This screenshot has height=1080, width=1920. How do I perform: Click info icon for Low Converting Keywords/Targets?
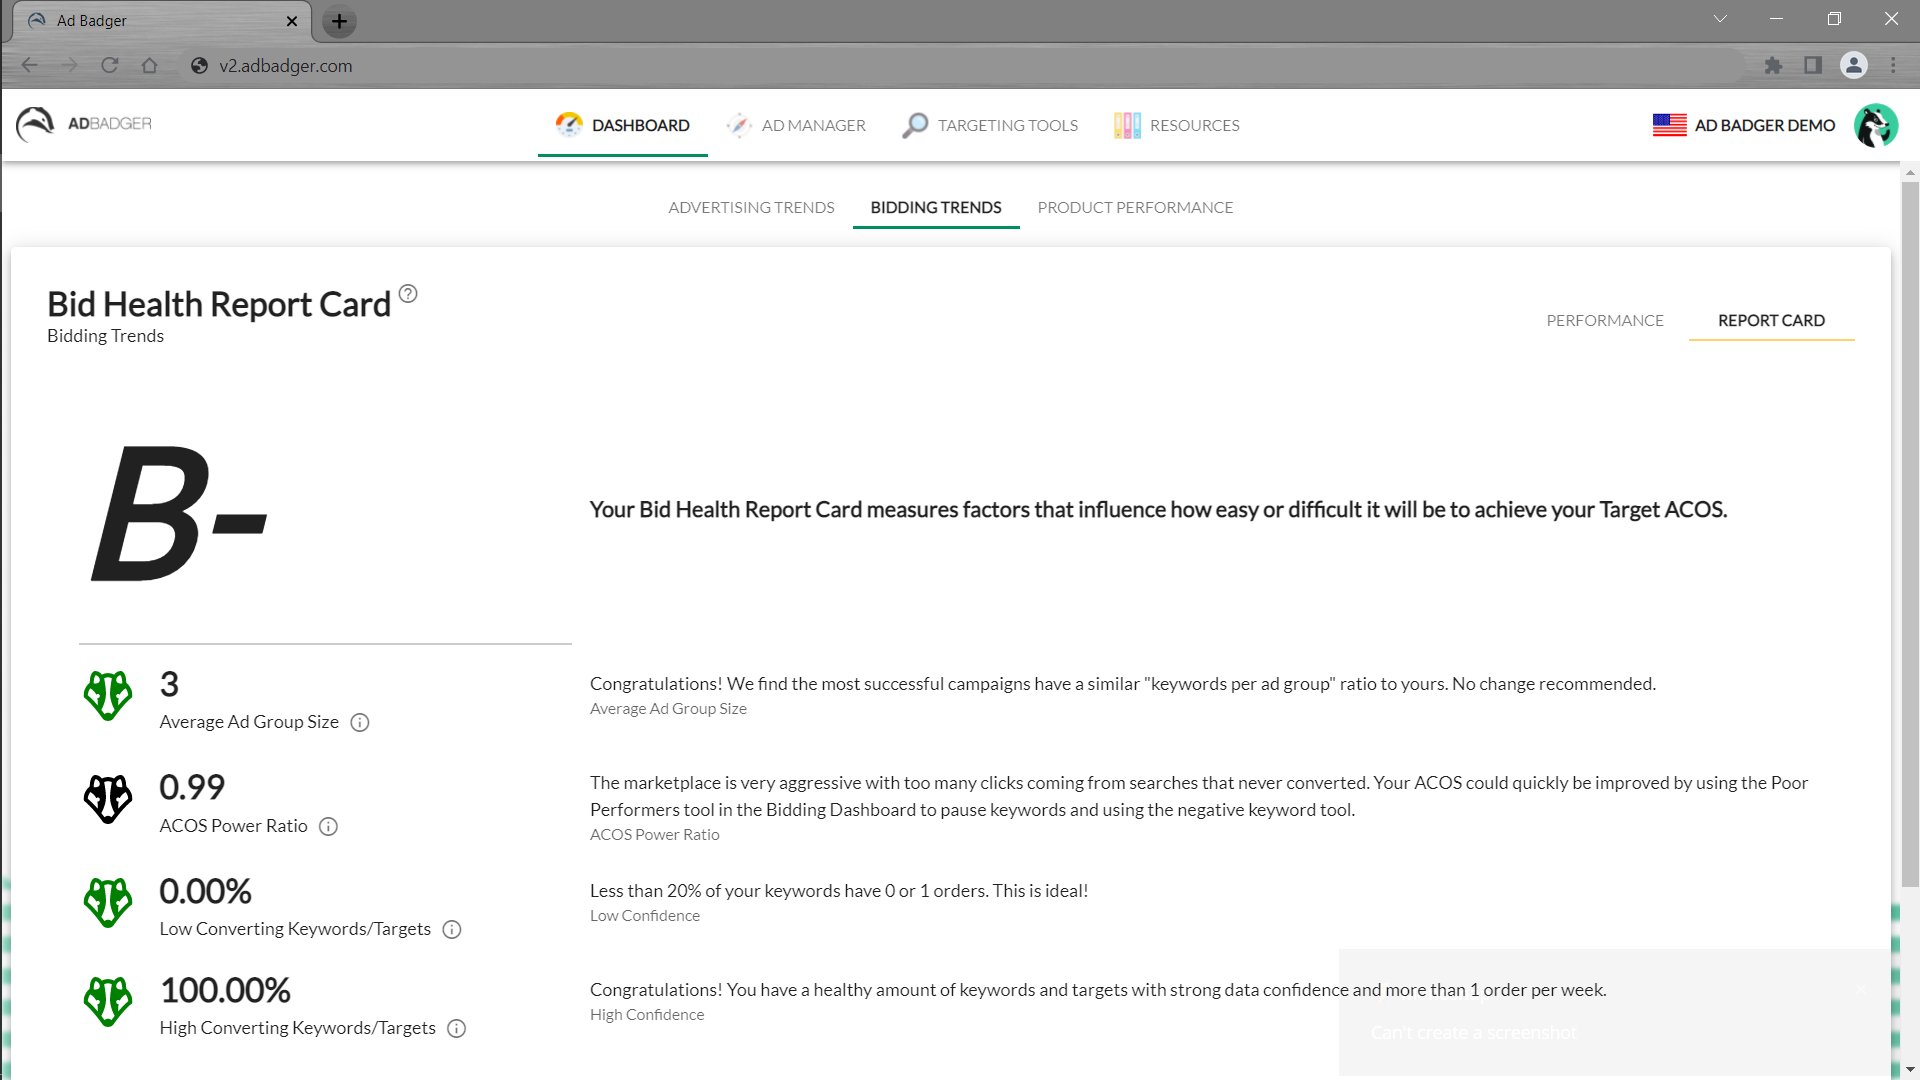pyautogui.click(x=452, y=930)
